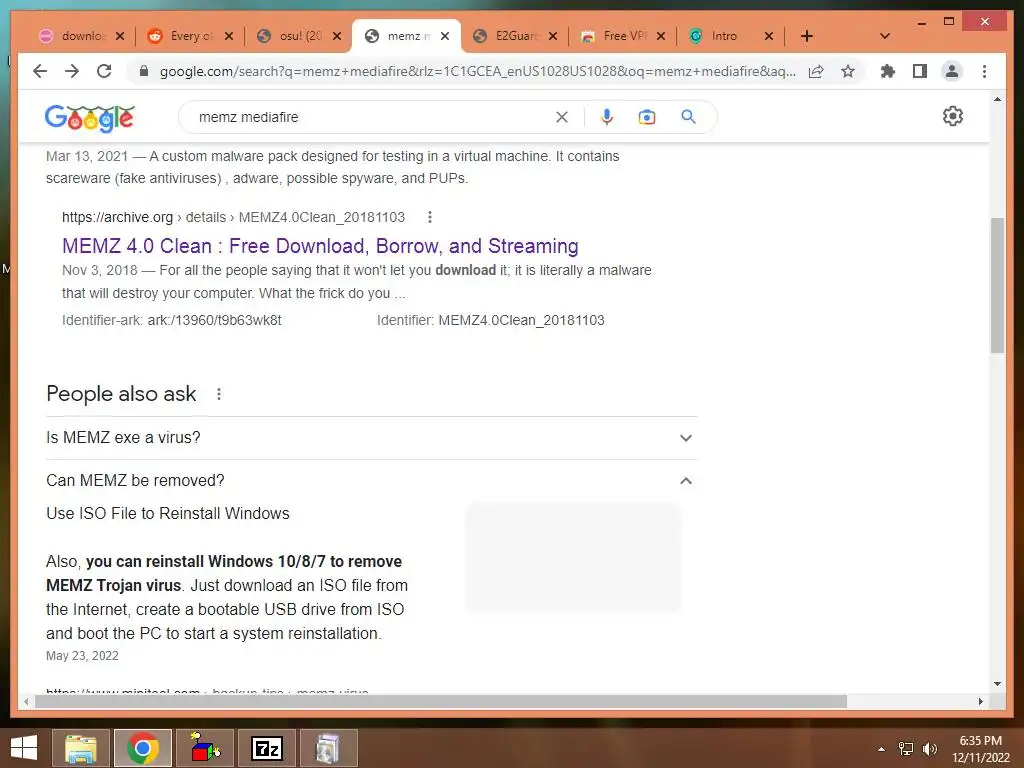The height and width of the screenshot is (768, 1024).
Task: Select the Chrome address bar URL
Action: 477,71
